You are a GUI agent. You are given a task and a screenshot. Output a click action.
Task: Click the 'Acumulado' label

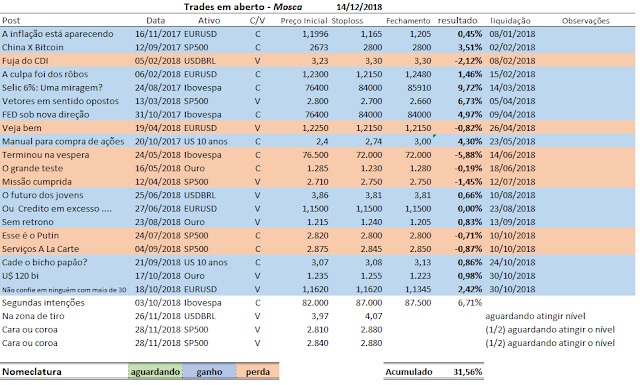point(409,372)
